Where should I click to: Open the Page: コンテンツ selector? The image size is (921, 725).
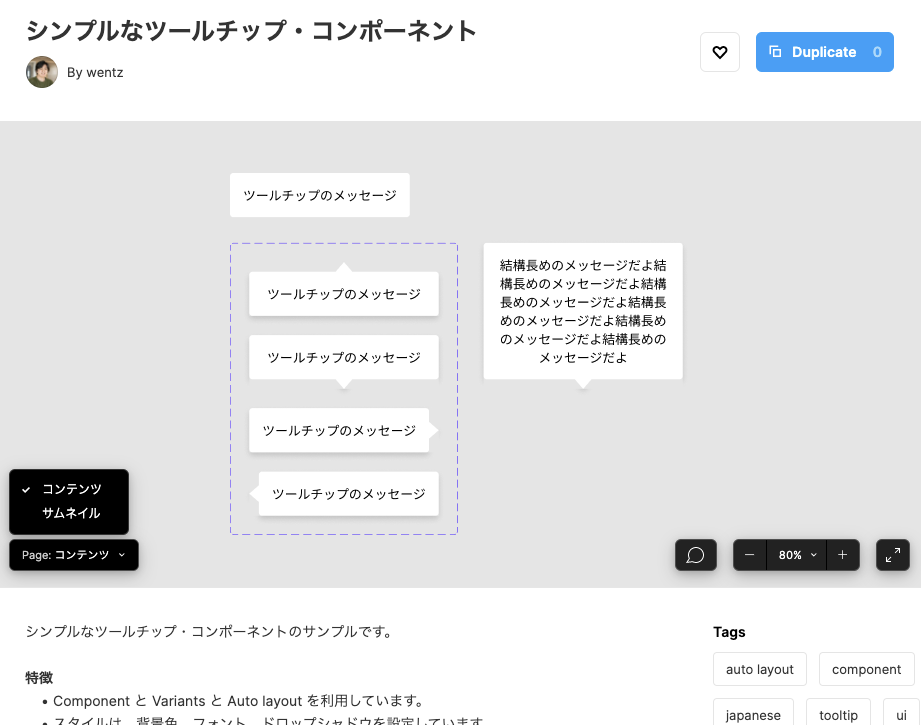(x=73, y=555)
